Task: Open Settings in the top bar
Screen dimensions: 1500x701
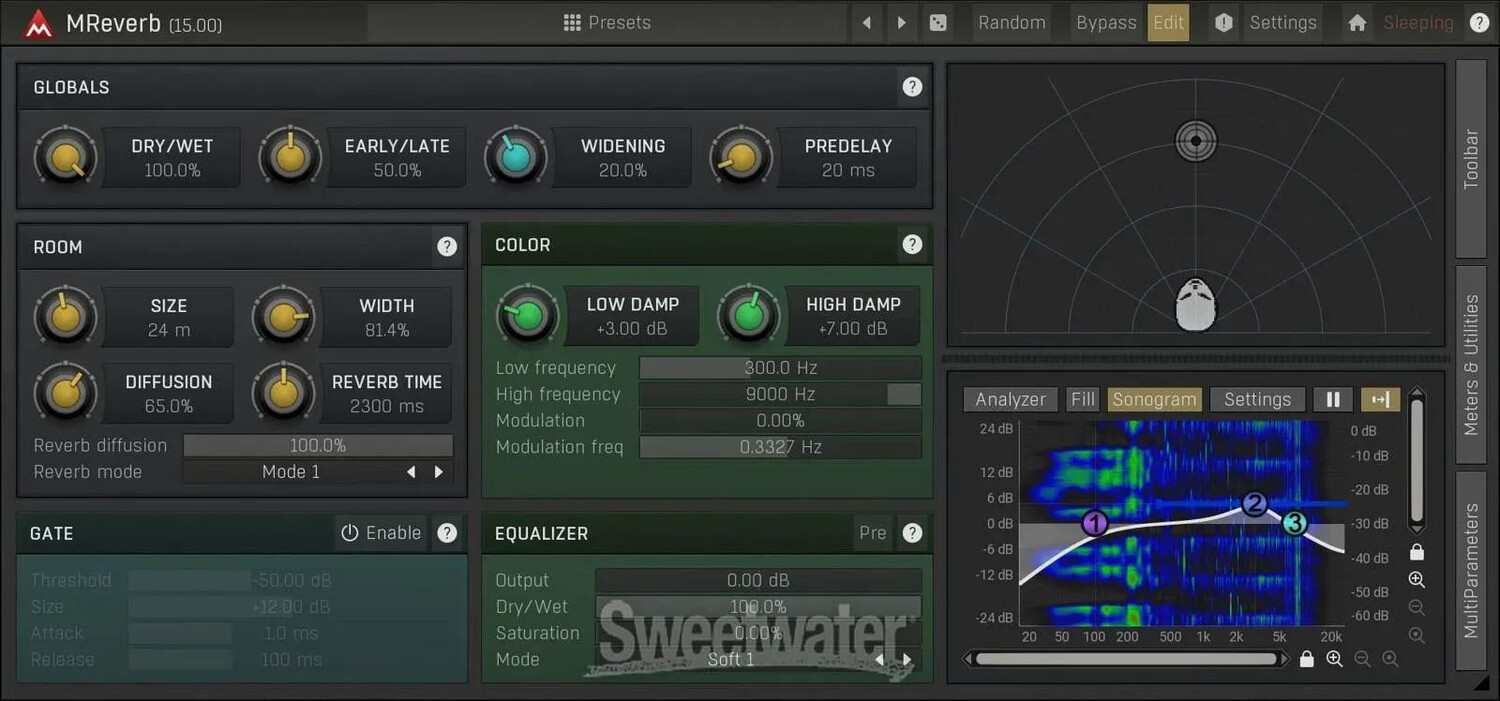Action: click(x=1283, y=22)
